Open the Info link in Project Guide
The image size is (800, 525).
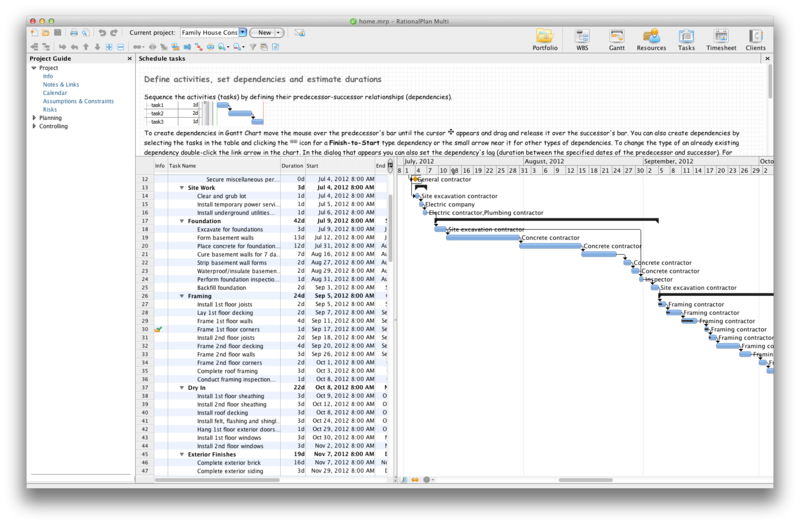click(48, 76)
